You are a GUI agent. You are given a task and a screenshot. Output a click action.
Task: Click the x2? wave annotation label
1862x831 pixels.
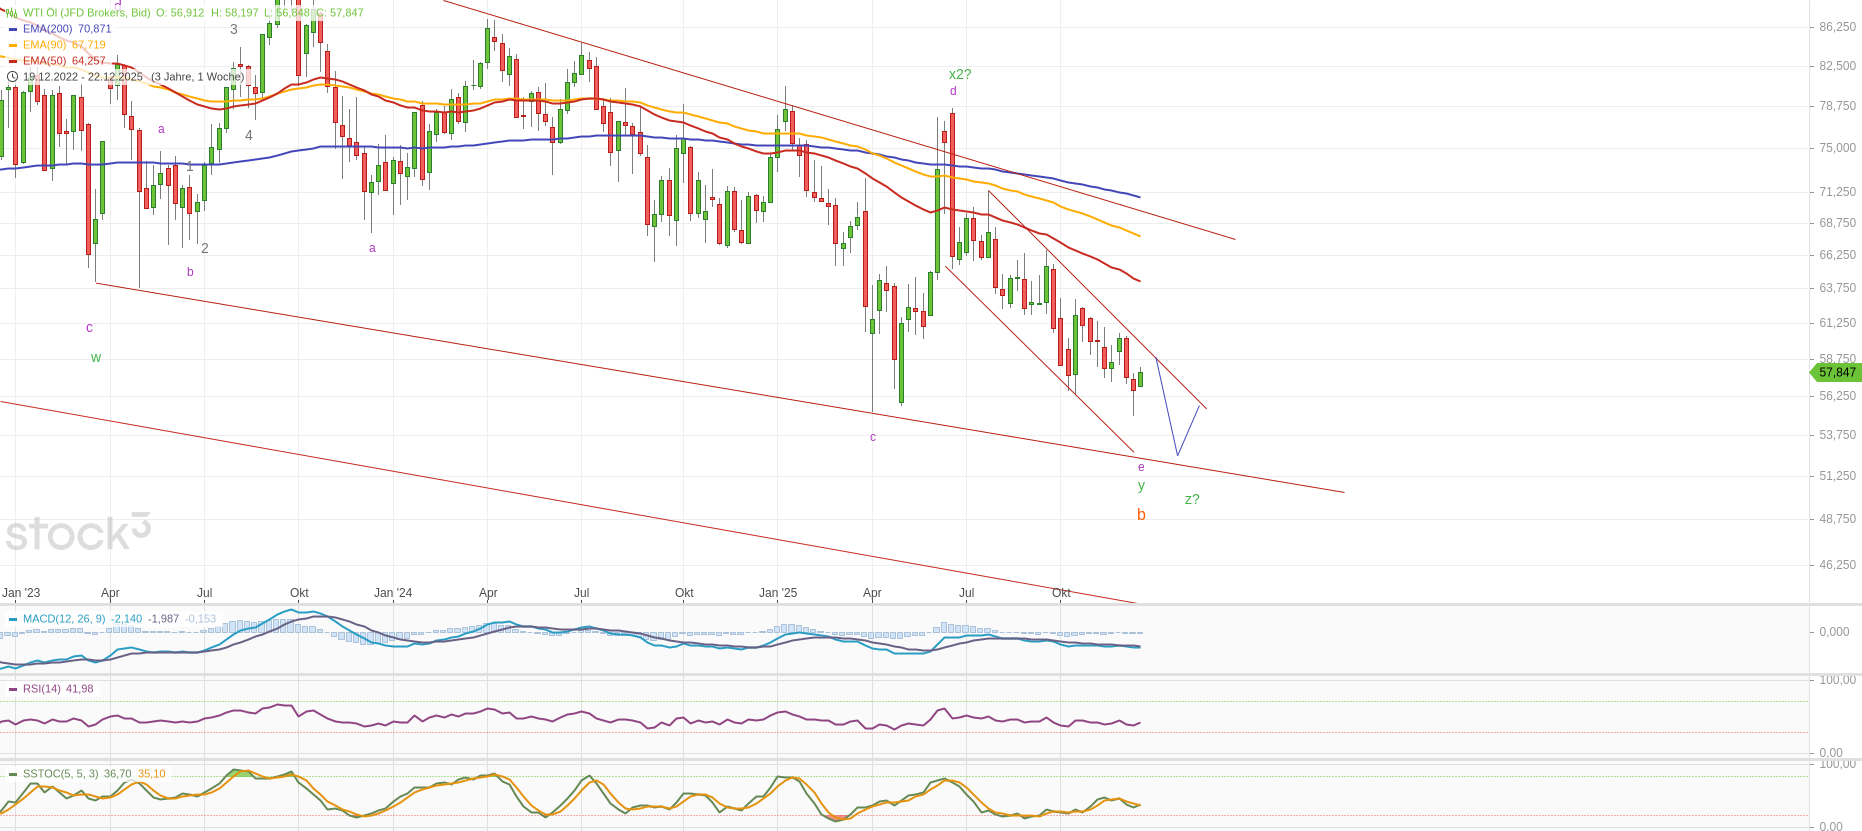click(x=960, y=74)
